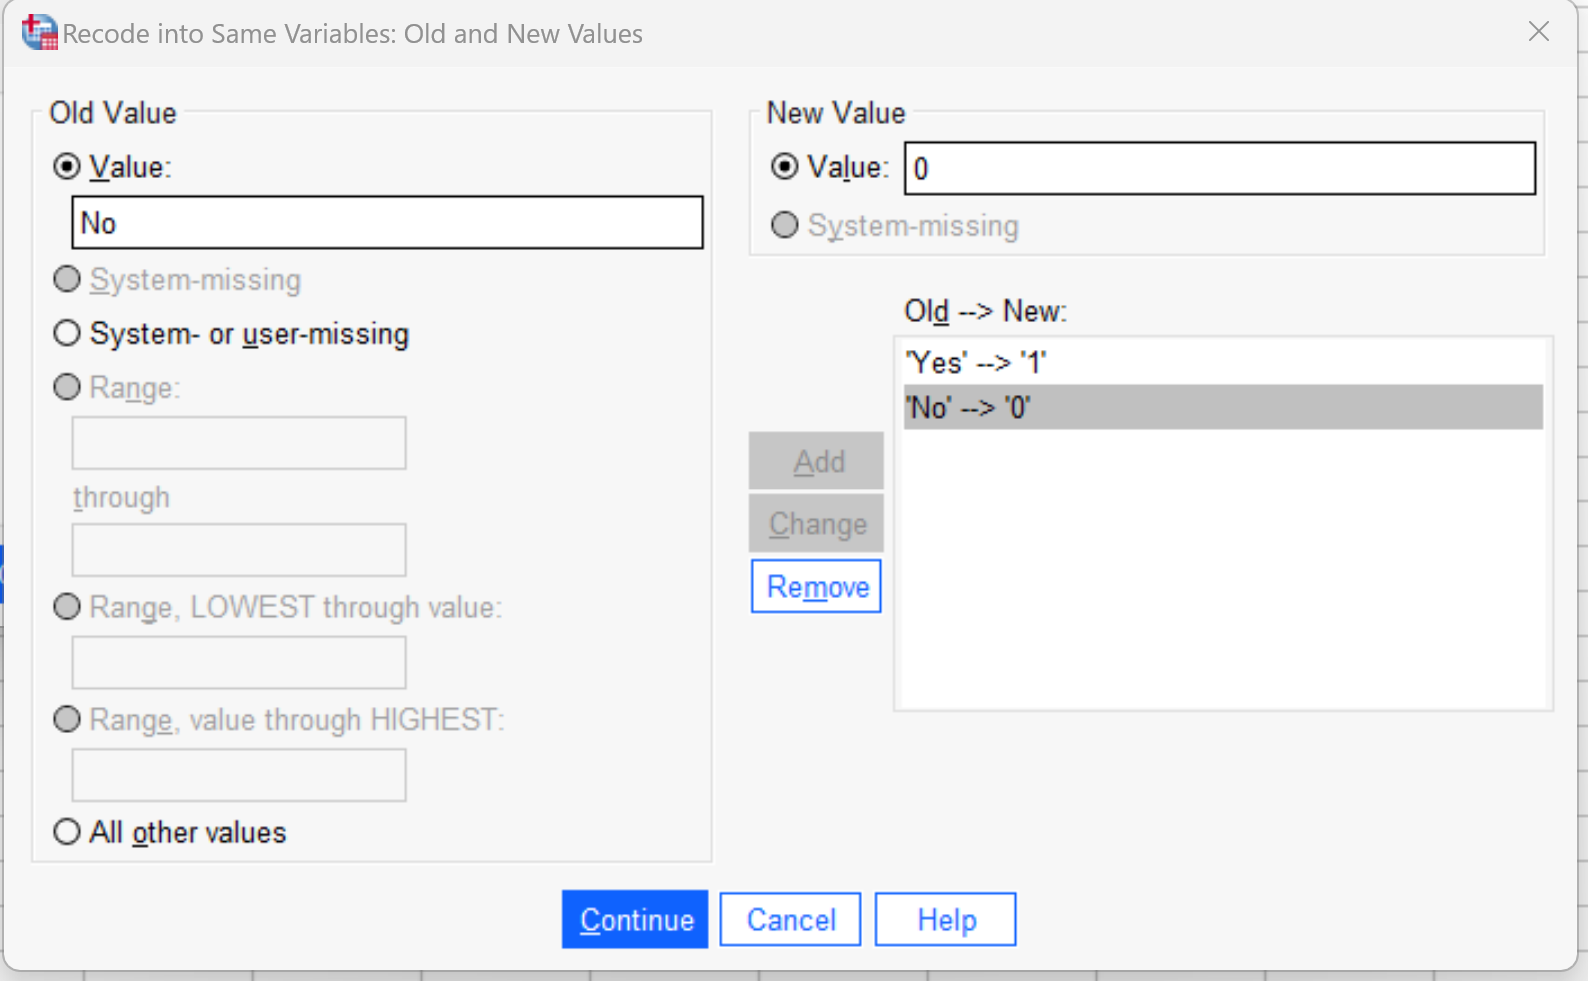Click the SPSS recode dialog icon
1588x981 pixels.
[x=38, y=32]
